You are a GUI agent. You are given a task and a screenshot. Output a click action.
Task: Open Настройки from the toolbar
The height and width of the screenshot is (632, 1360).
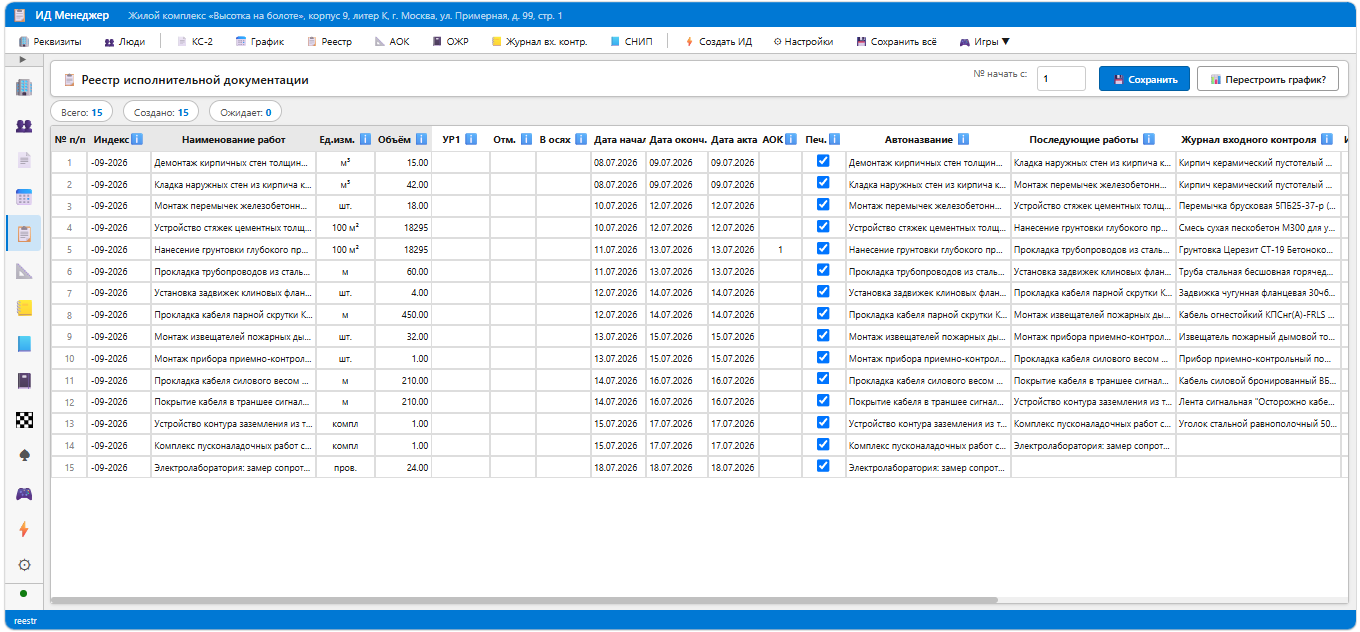coord(803,42)
